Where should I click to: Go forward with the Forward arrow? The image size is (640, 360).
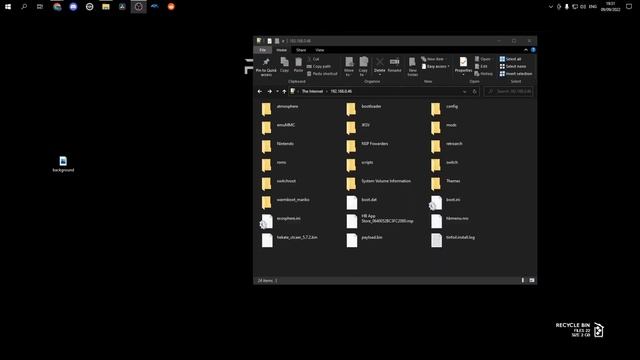click(269, 91)
